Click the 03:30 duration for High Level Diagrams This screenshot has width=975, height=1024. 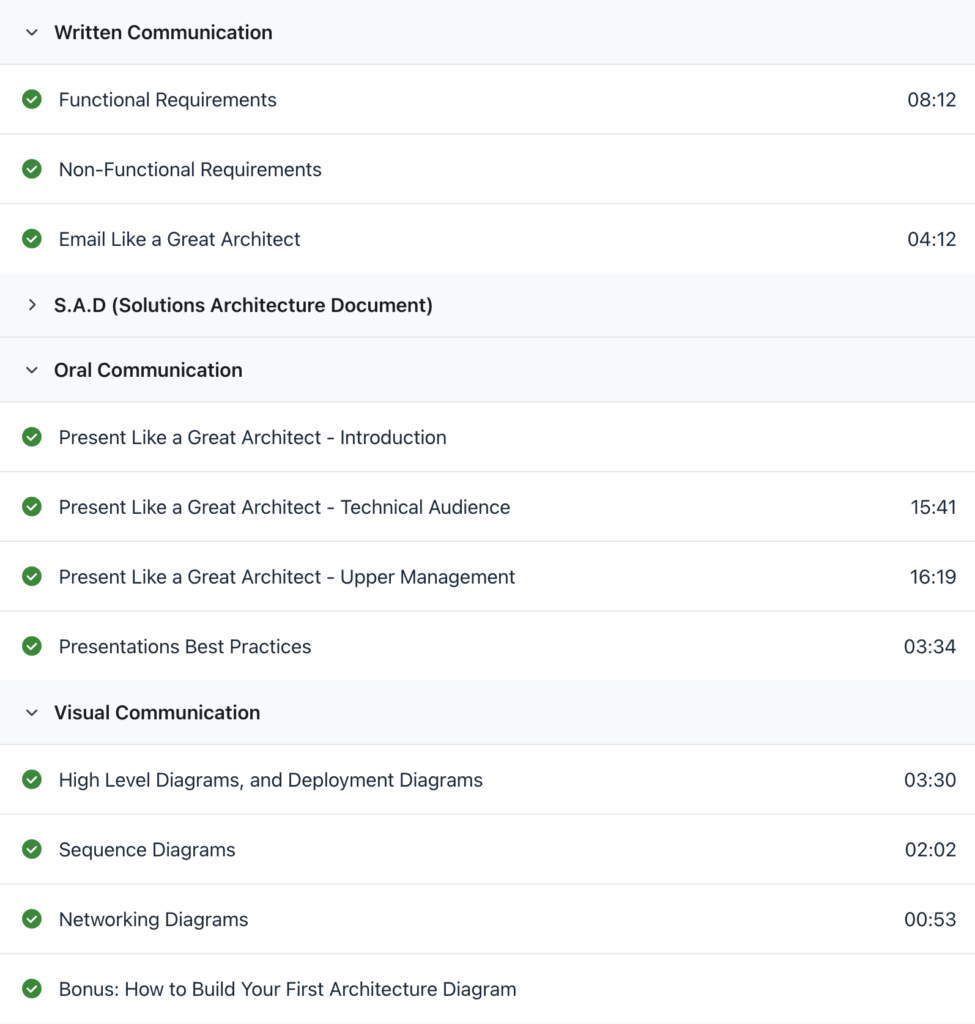(x=930, y=780)
